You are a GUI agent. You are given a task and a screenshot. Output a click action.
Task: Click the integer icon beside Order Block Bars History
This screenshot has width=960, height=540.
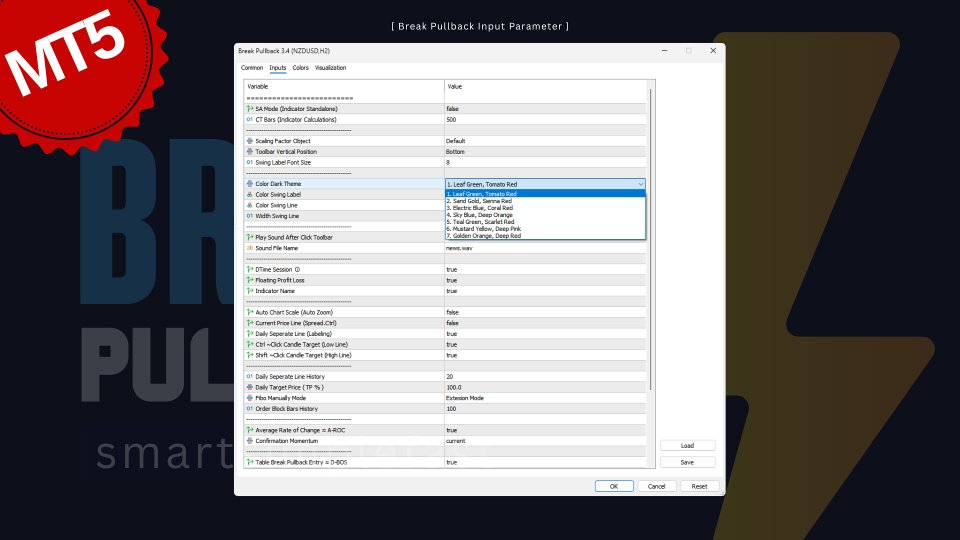(x=250, y=408)
